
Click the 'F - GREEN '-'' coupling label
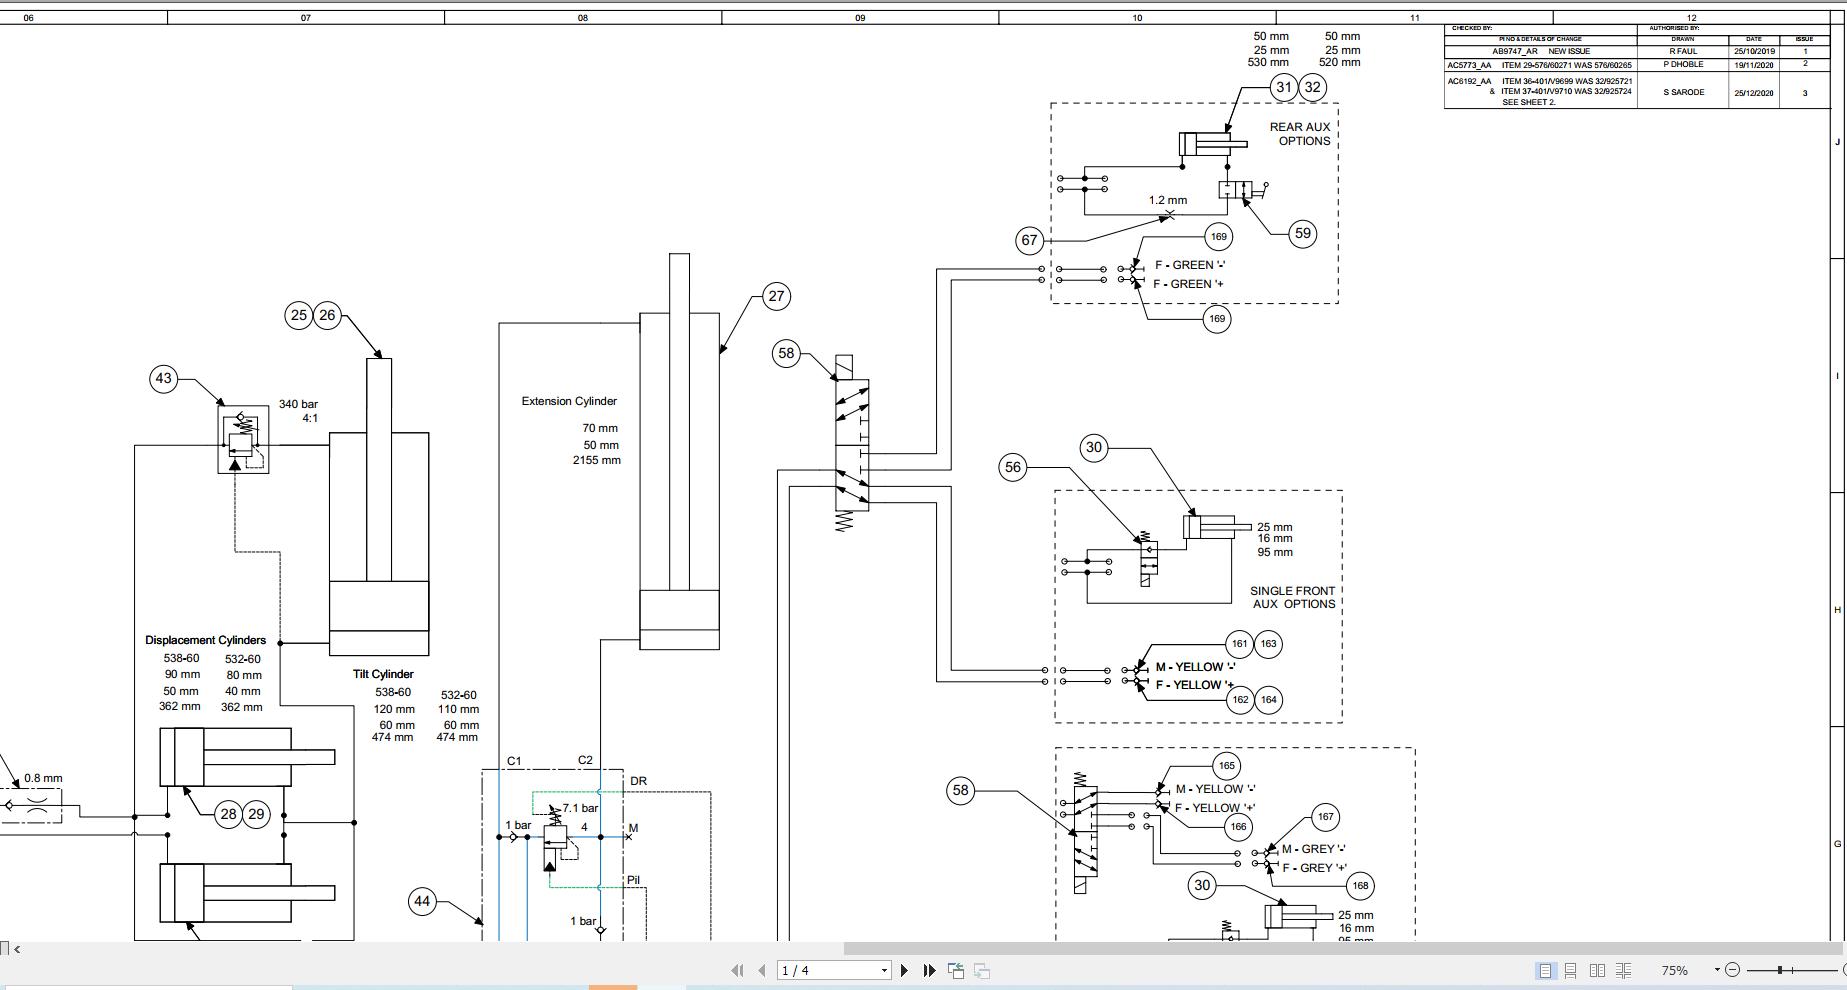point(1190,265)
